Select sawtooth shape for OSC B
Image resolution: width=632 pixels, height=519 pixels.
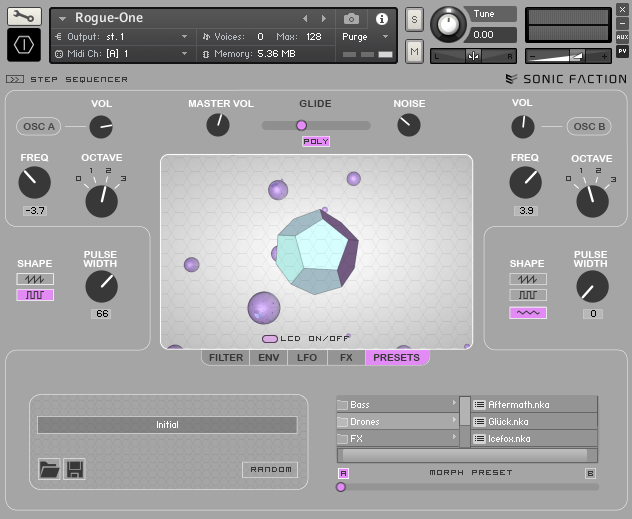[528, 279]
